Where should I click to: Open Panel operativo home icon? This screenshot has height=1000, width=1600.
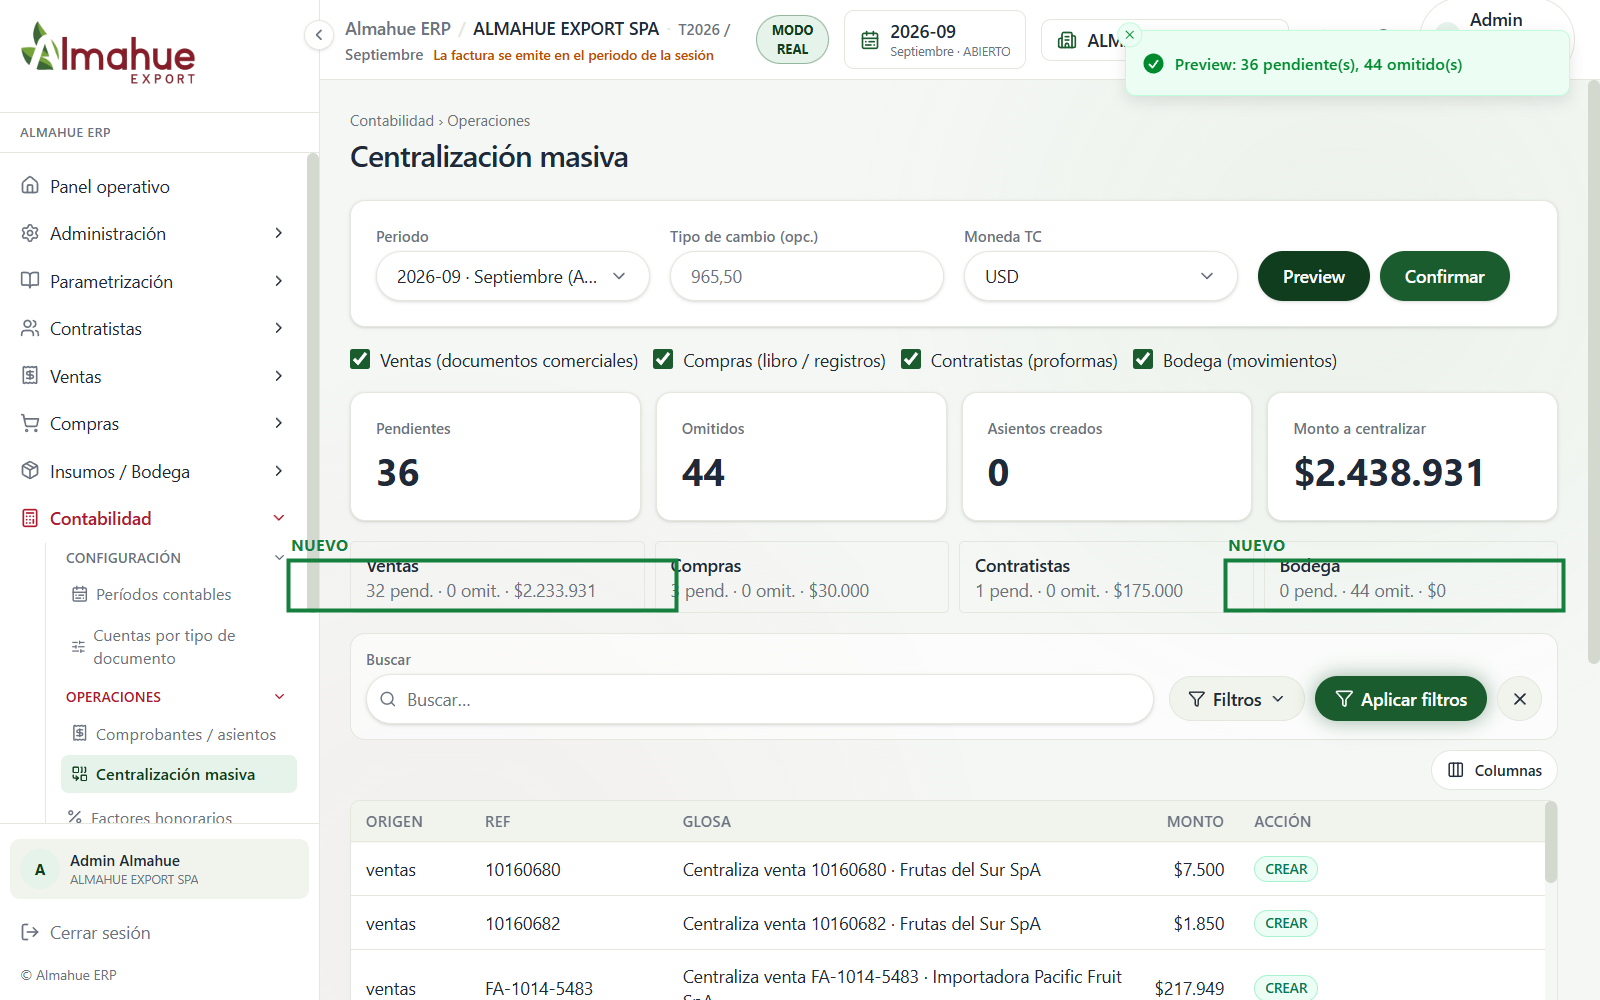pyautogui.click(x=30, y=186)
